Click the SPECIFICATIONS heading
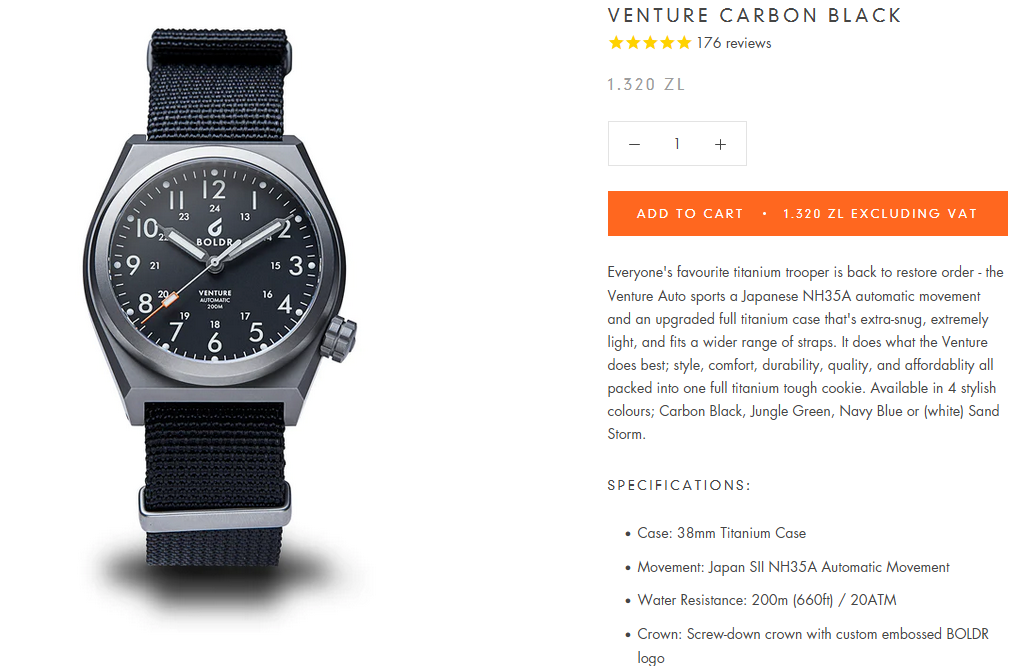The image size is (1022, 666). (x=679, y=485)
